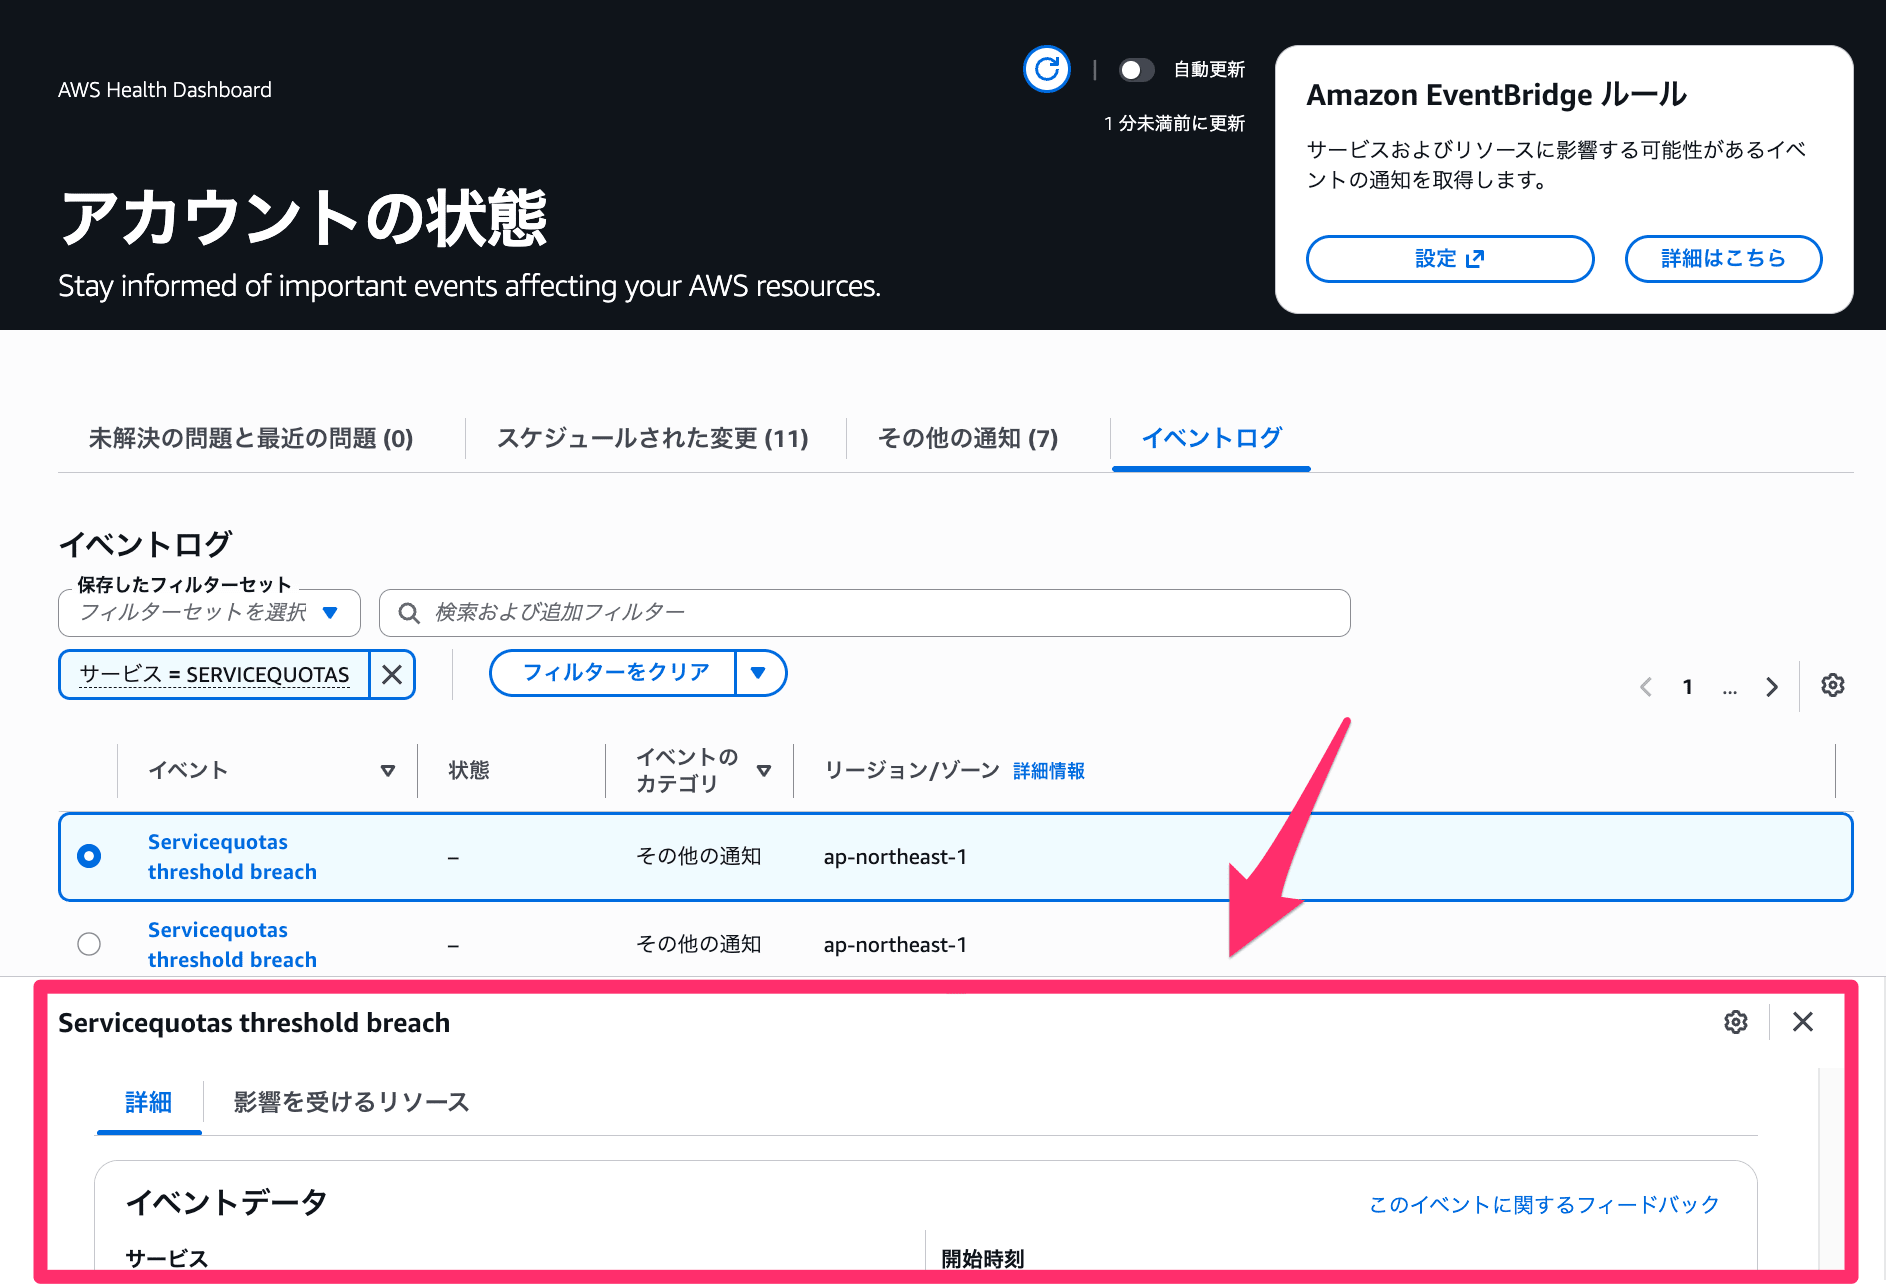Switch to 未解決の問題と最近の問題 (0) tab
This screenshot has height=1284, width=1886.
pyautogui.click(x=251, y=438)
